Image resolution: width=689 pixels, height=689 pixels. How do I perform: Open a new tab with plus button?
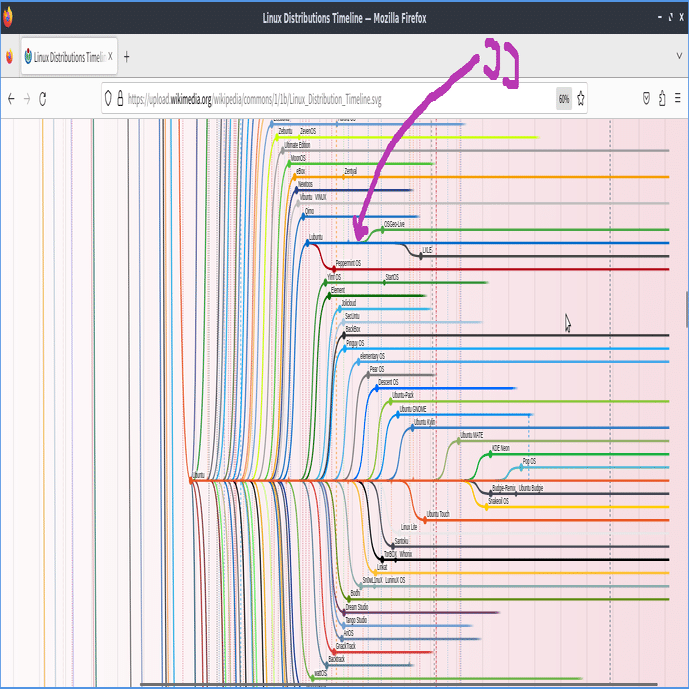coord(127,57)
